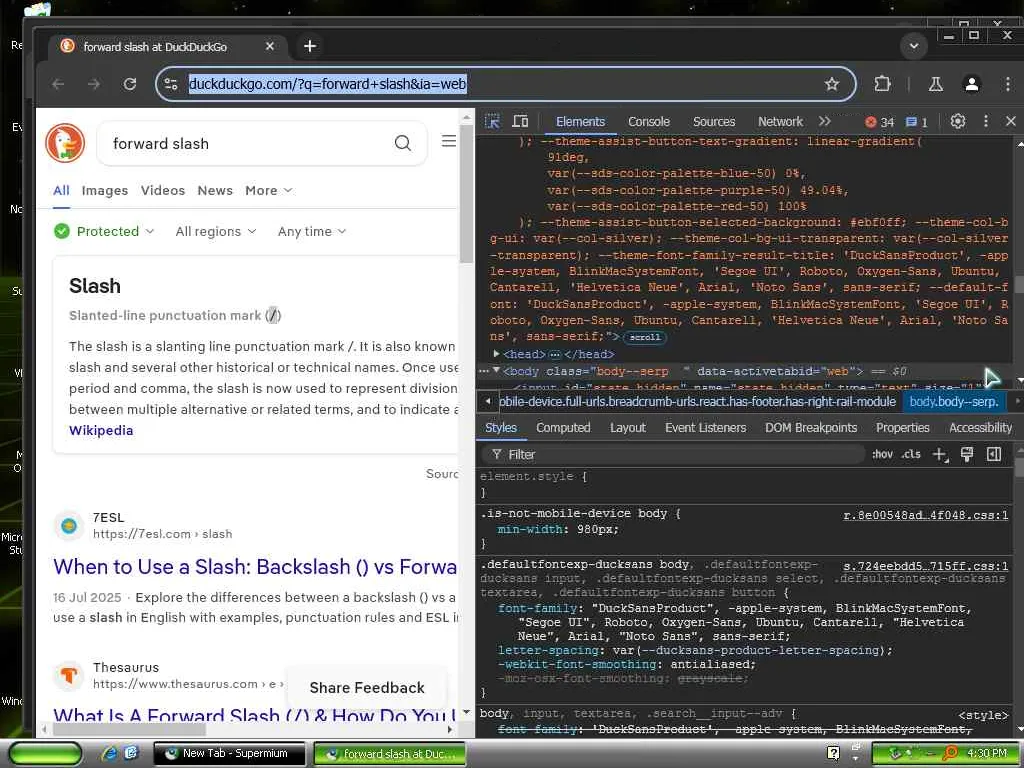1024x768 pixels.
Task: Bookmark this page with the star
Action: tap(831, 84)
